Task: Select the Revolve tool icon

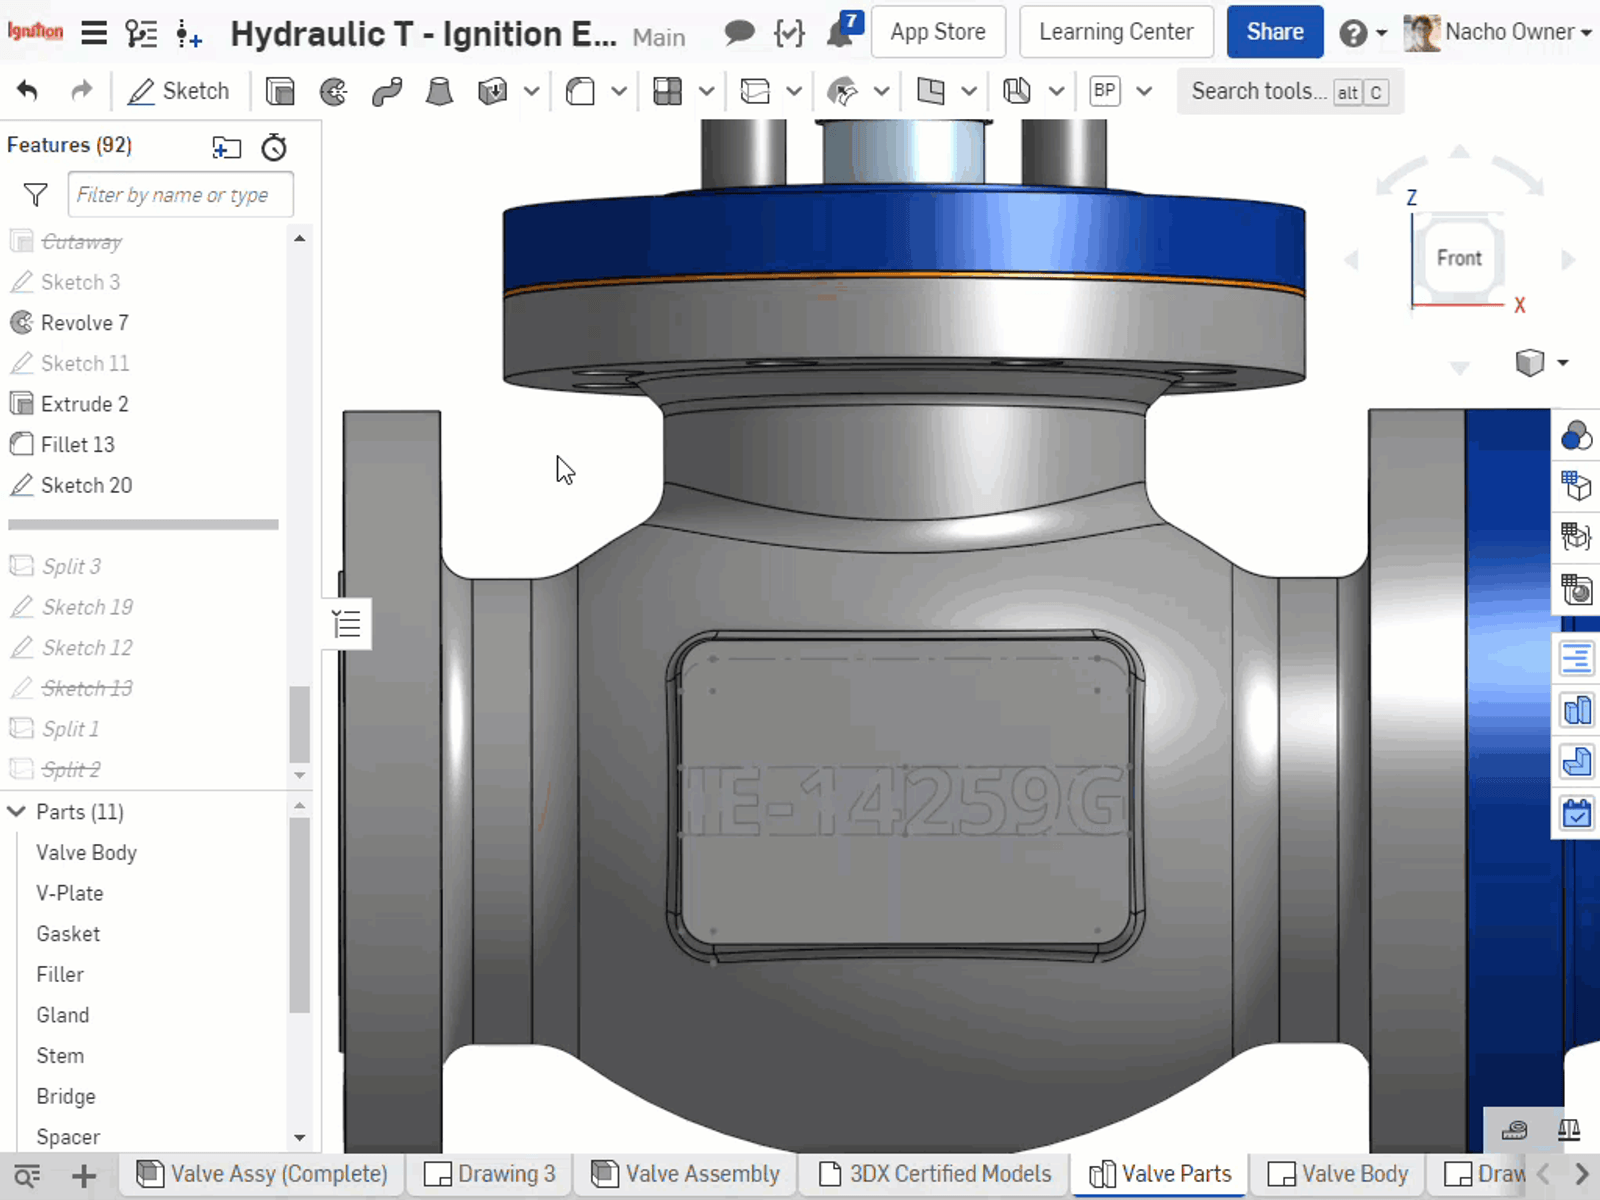Action: pos(333,92)
